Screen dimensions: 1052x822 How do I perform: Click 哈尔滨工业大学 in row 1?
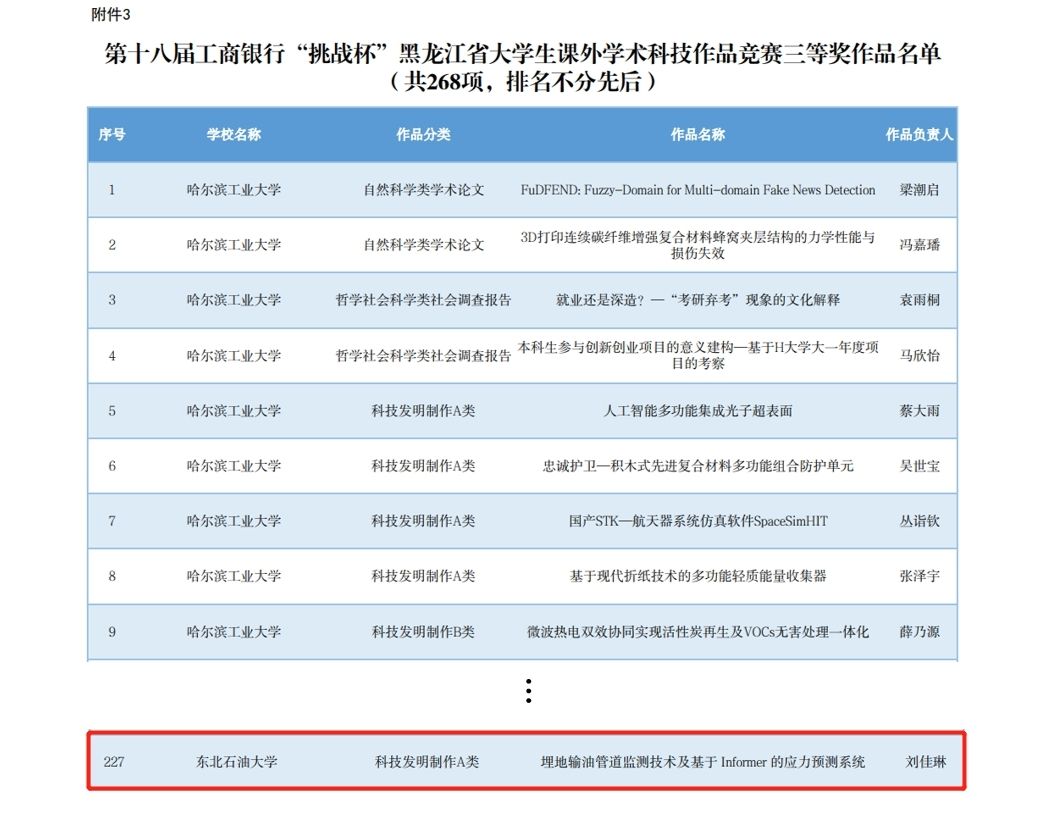tap(233, 190)
